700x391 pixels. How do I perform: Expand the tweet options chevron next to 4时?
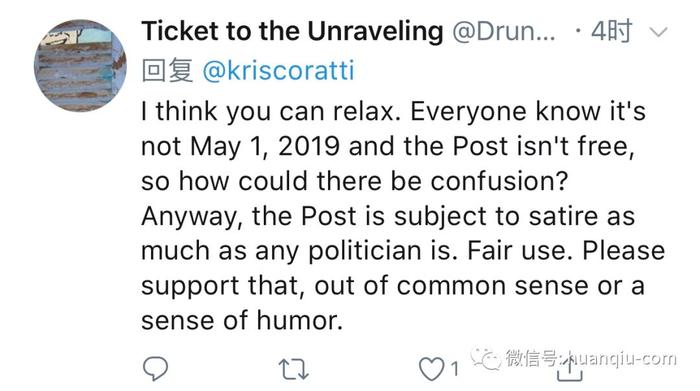tap(658, 32)
